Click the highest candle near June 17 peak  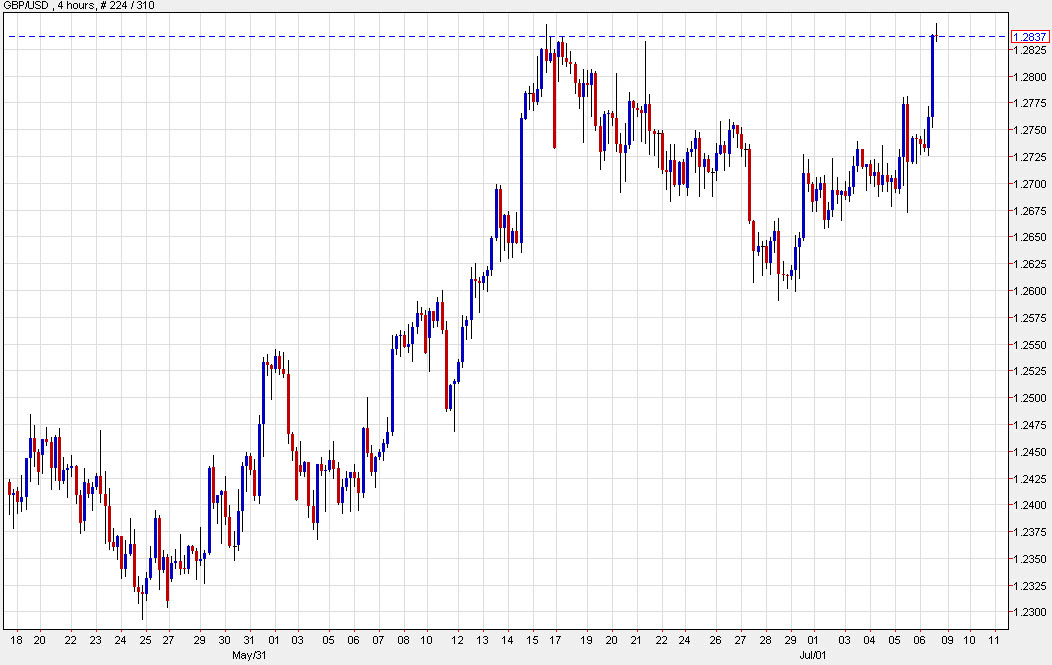[548, 50]
